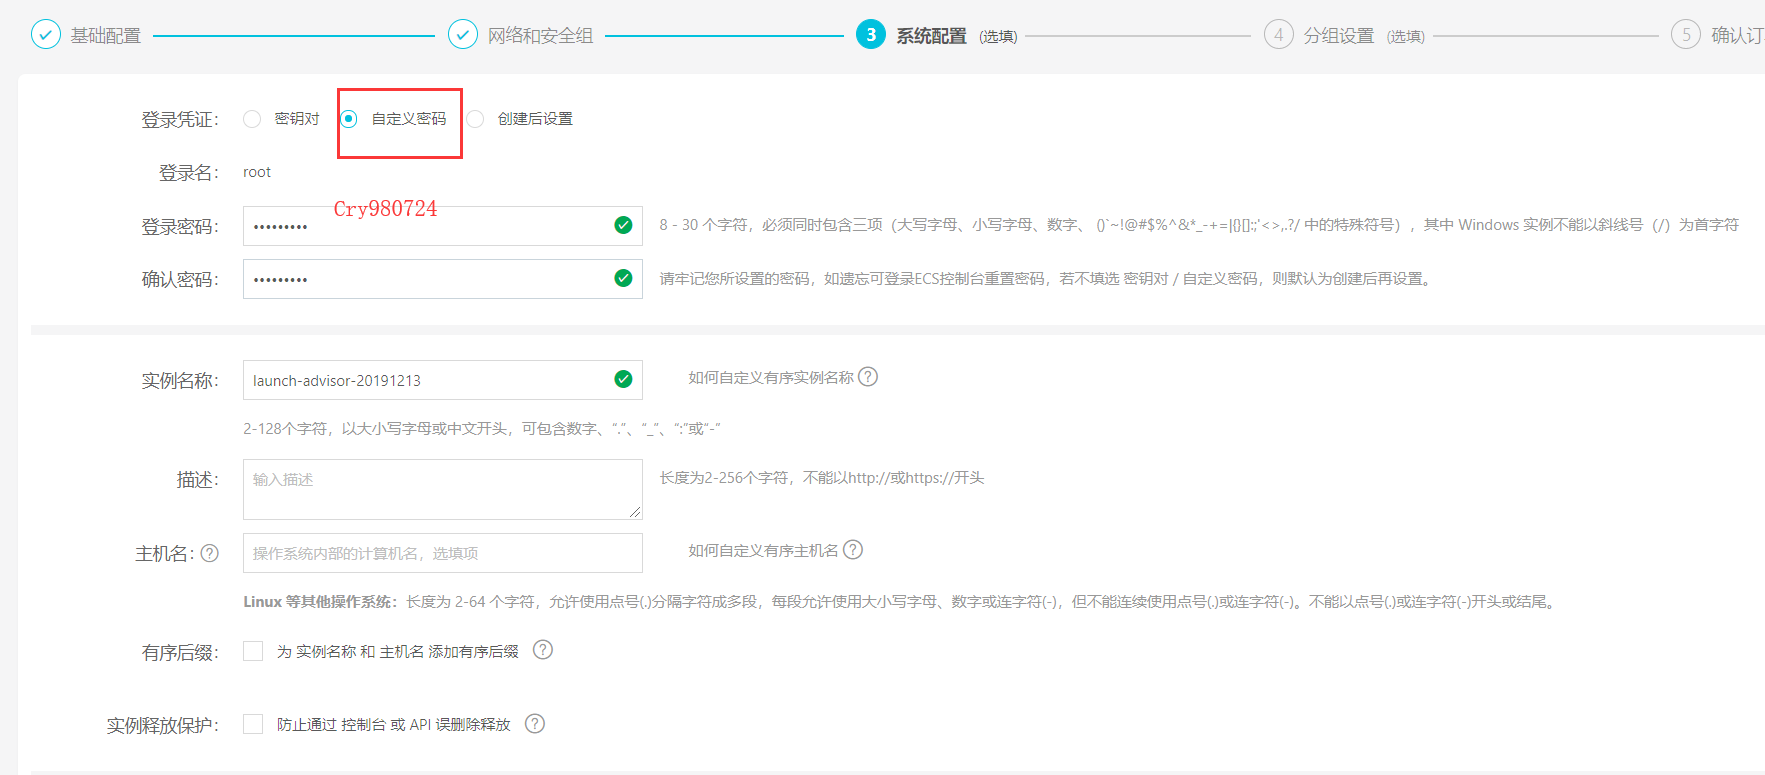The height and width of the screenshot is (775, 1765).
Task: Click the 登录凭证 label
Action: pyautogui.click(x=180, y=120)
